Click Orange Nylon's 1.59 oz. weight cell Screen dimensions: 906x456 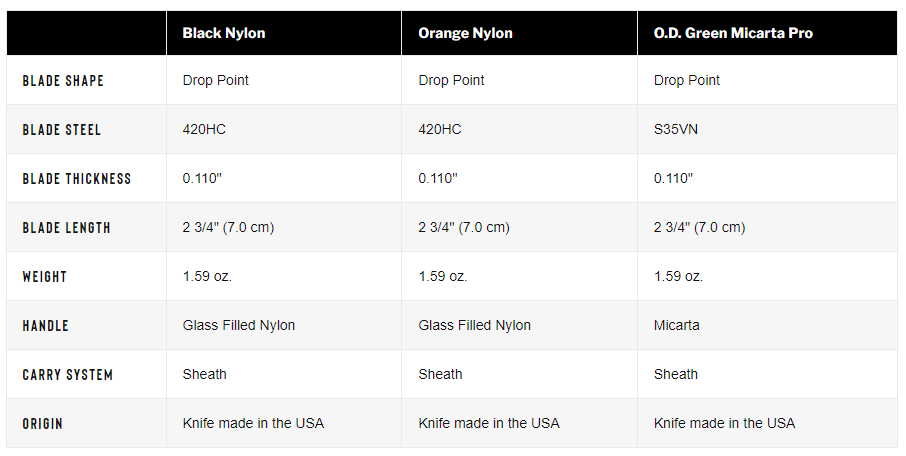tap(443, 276)
